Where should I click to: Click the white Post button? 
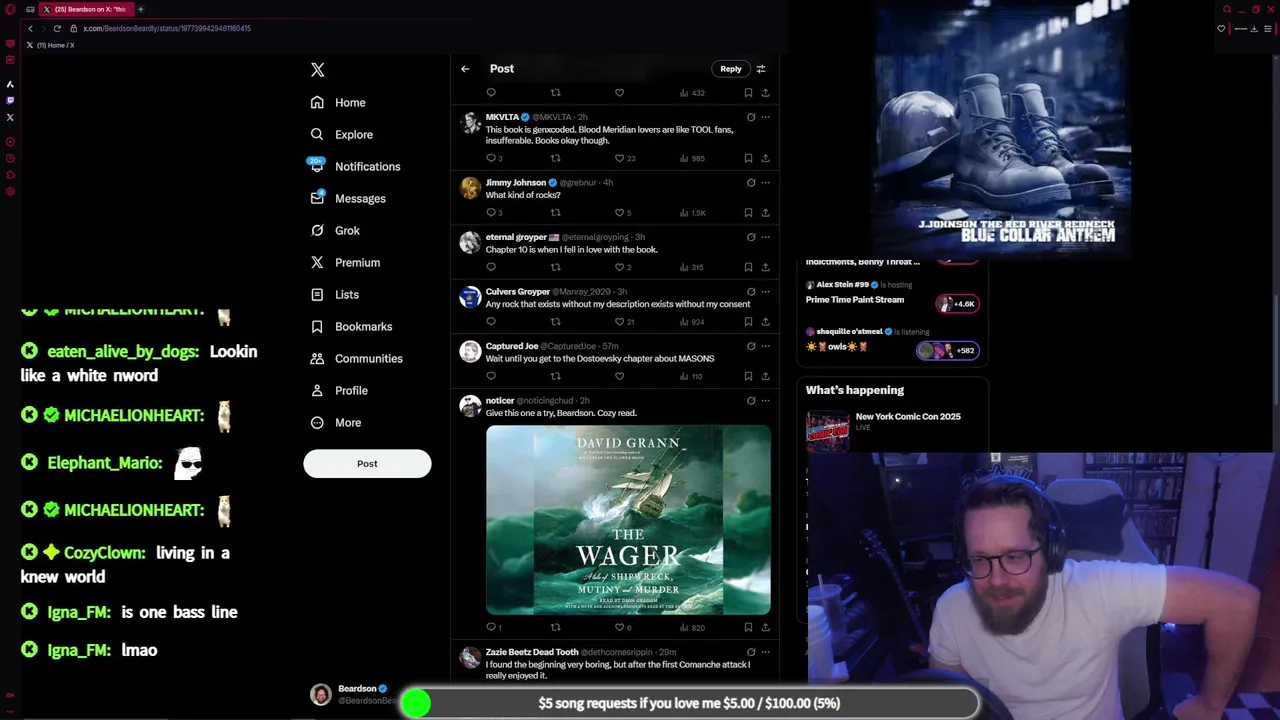pyautogui.click(x=367, y=463)
